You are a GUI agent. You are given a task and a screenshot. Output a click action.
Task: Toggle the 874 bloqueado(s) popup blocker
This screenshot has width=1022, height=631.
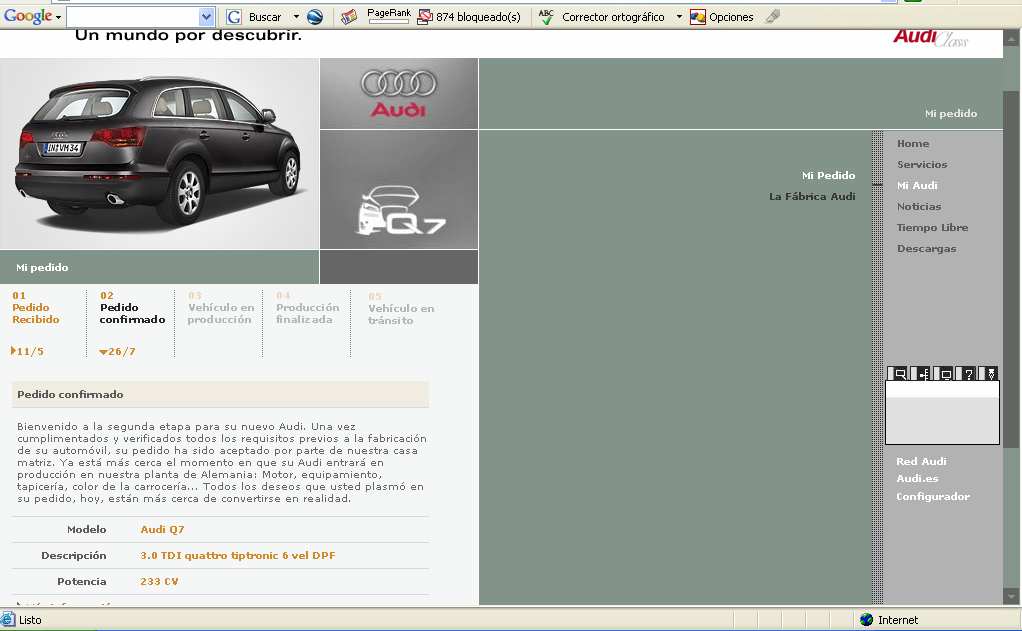469,17
